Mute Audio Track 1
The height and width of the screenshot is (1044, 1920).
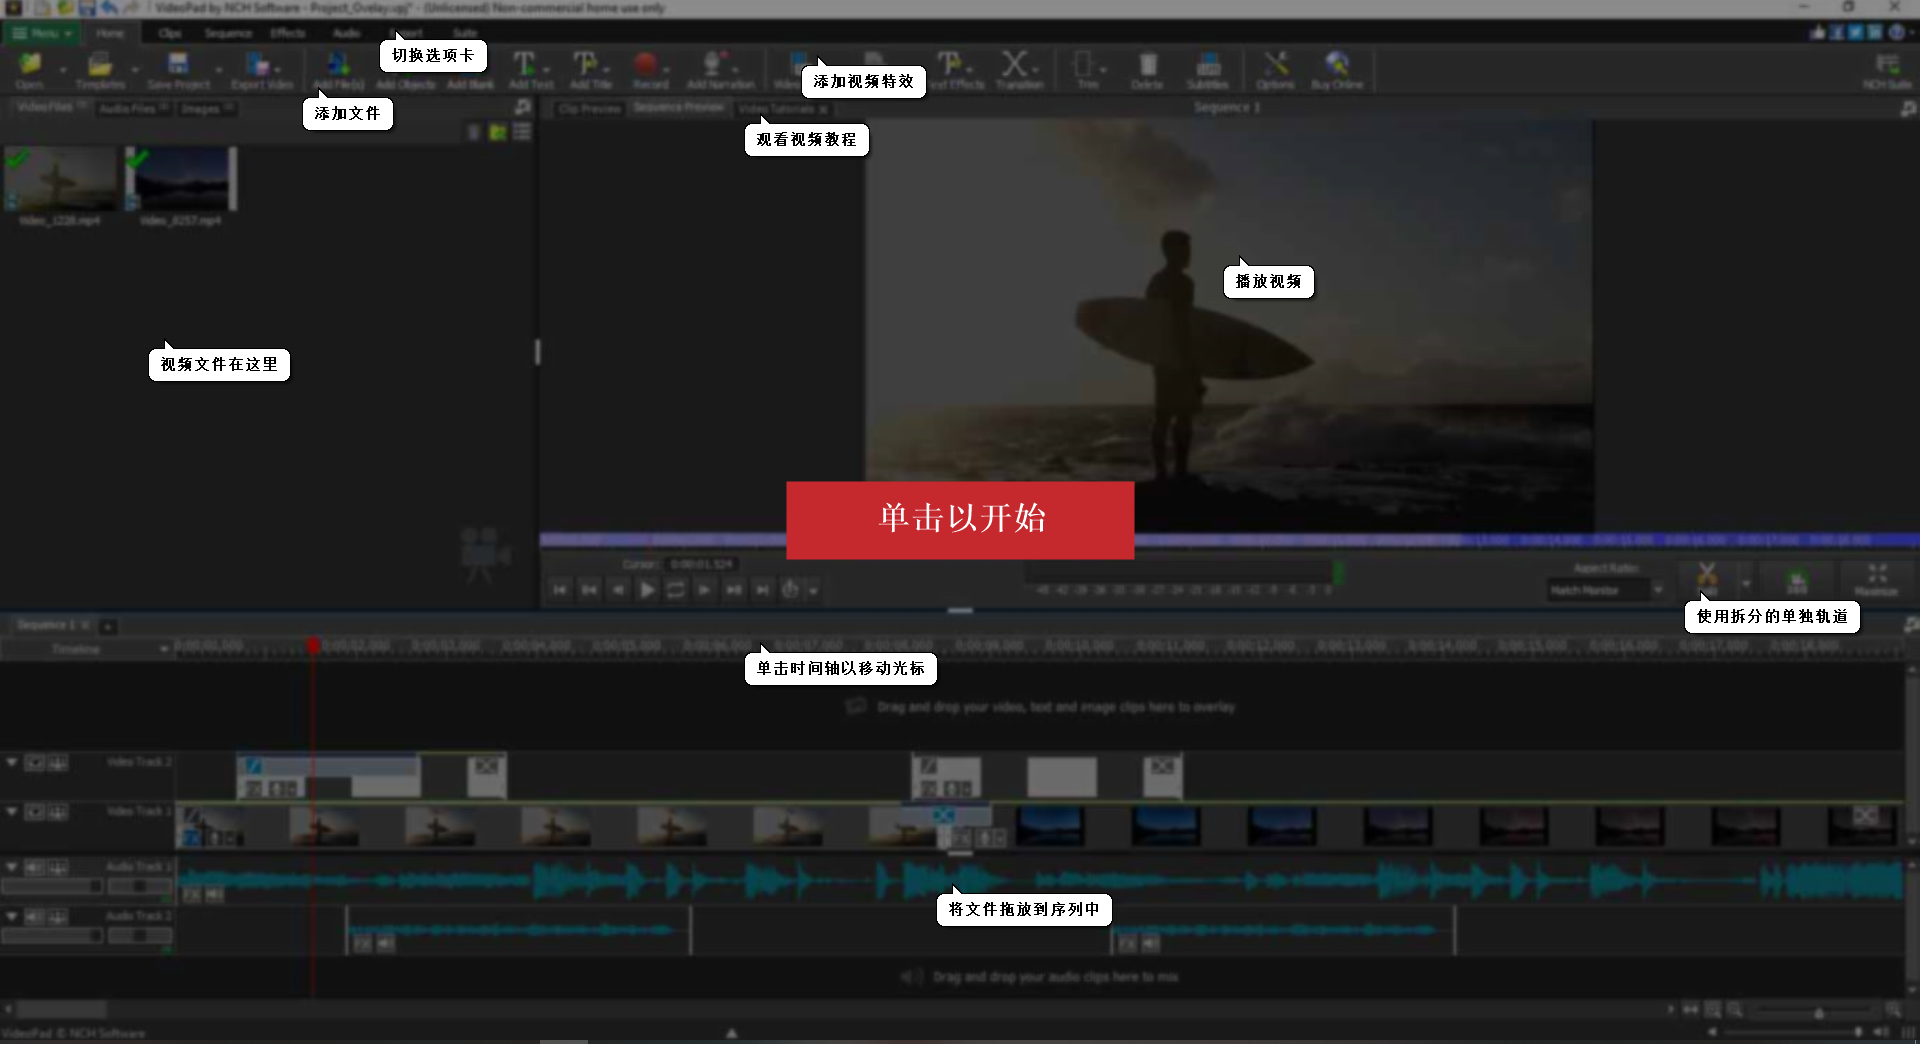[34, 866]
